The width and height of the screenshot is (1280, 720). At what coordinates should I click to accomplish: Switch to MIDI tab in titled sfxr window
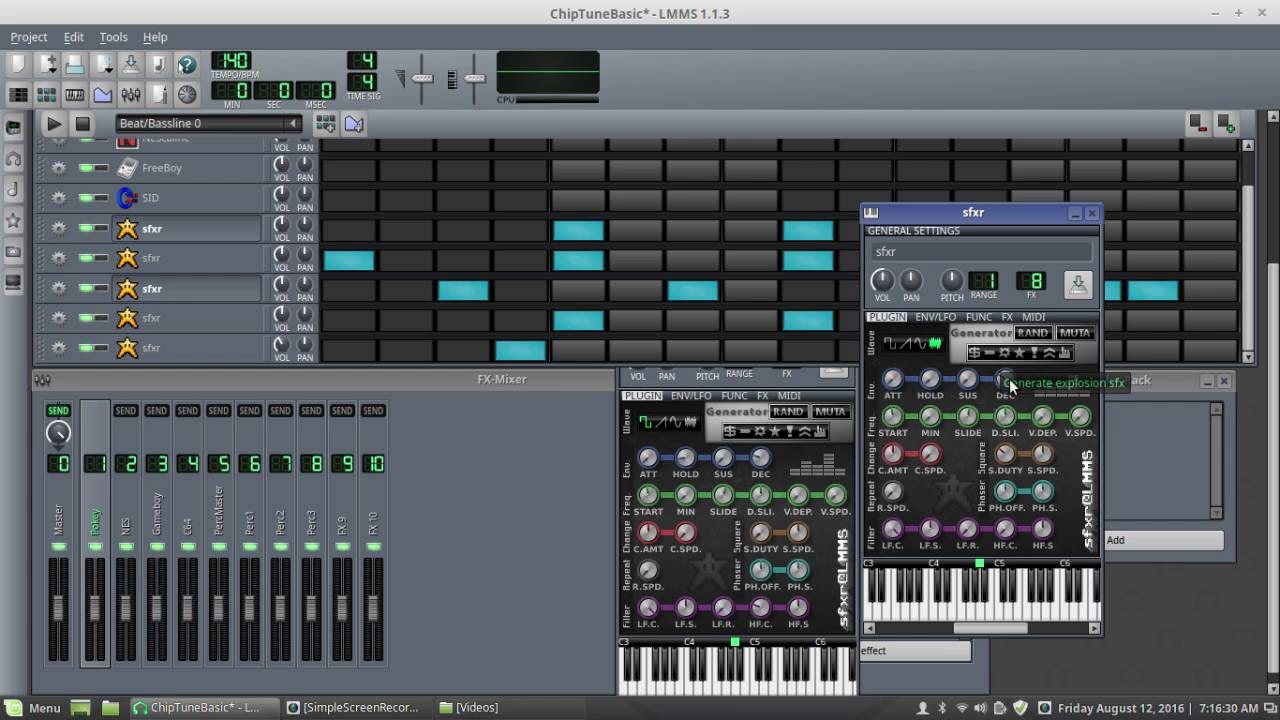pos(1034,317)
